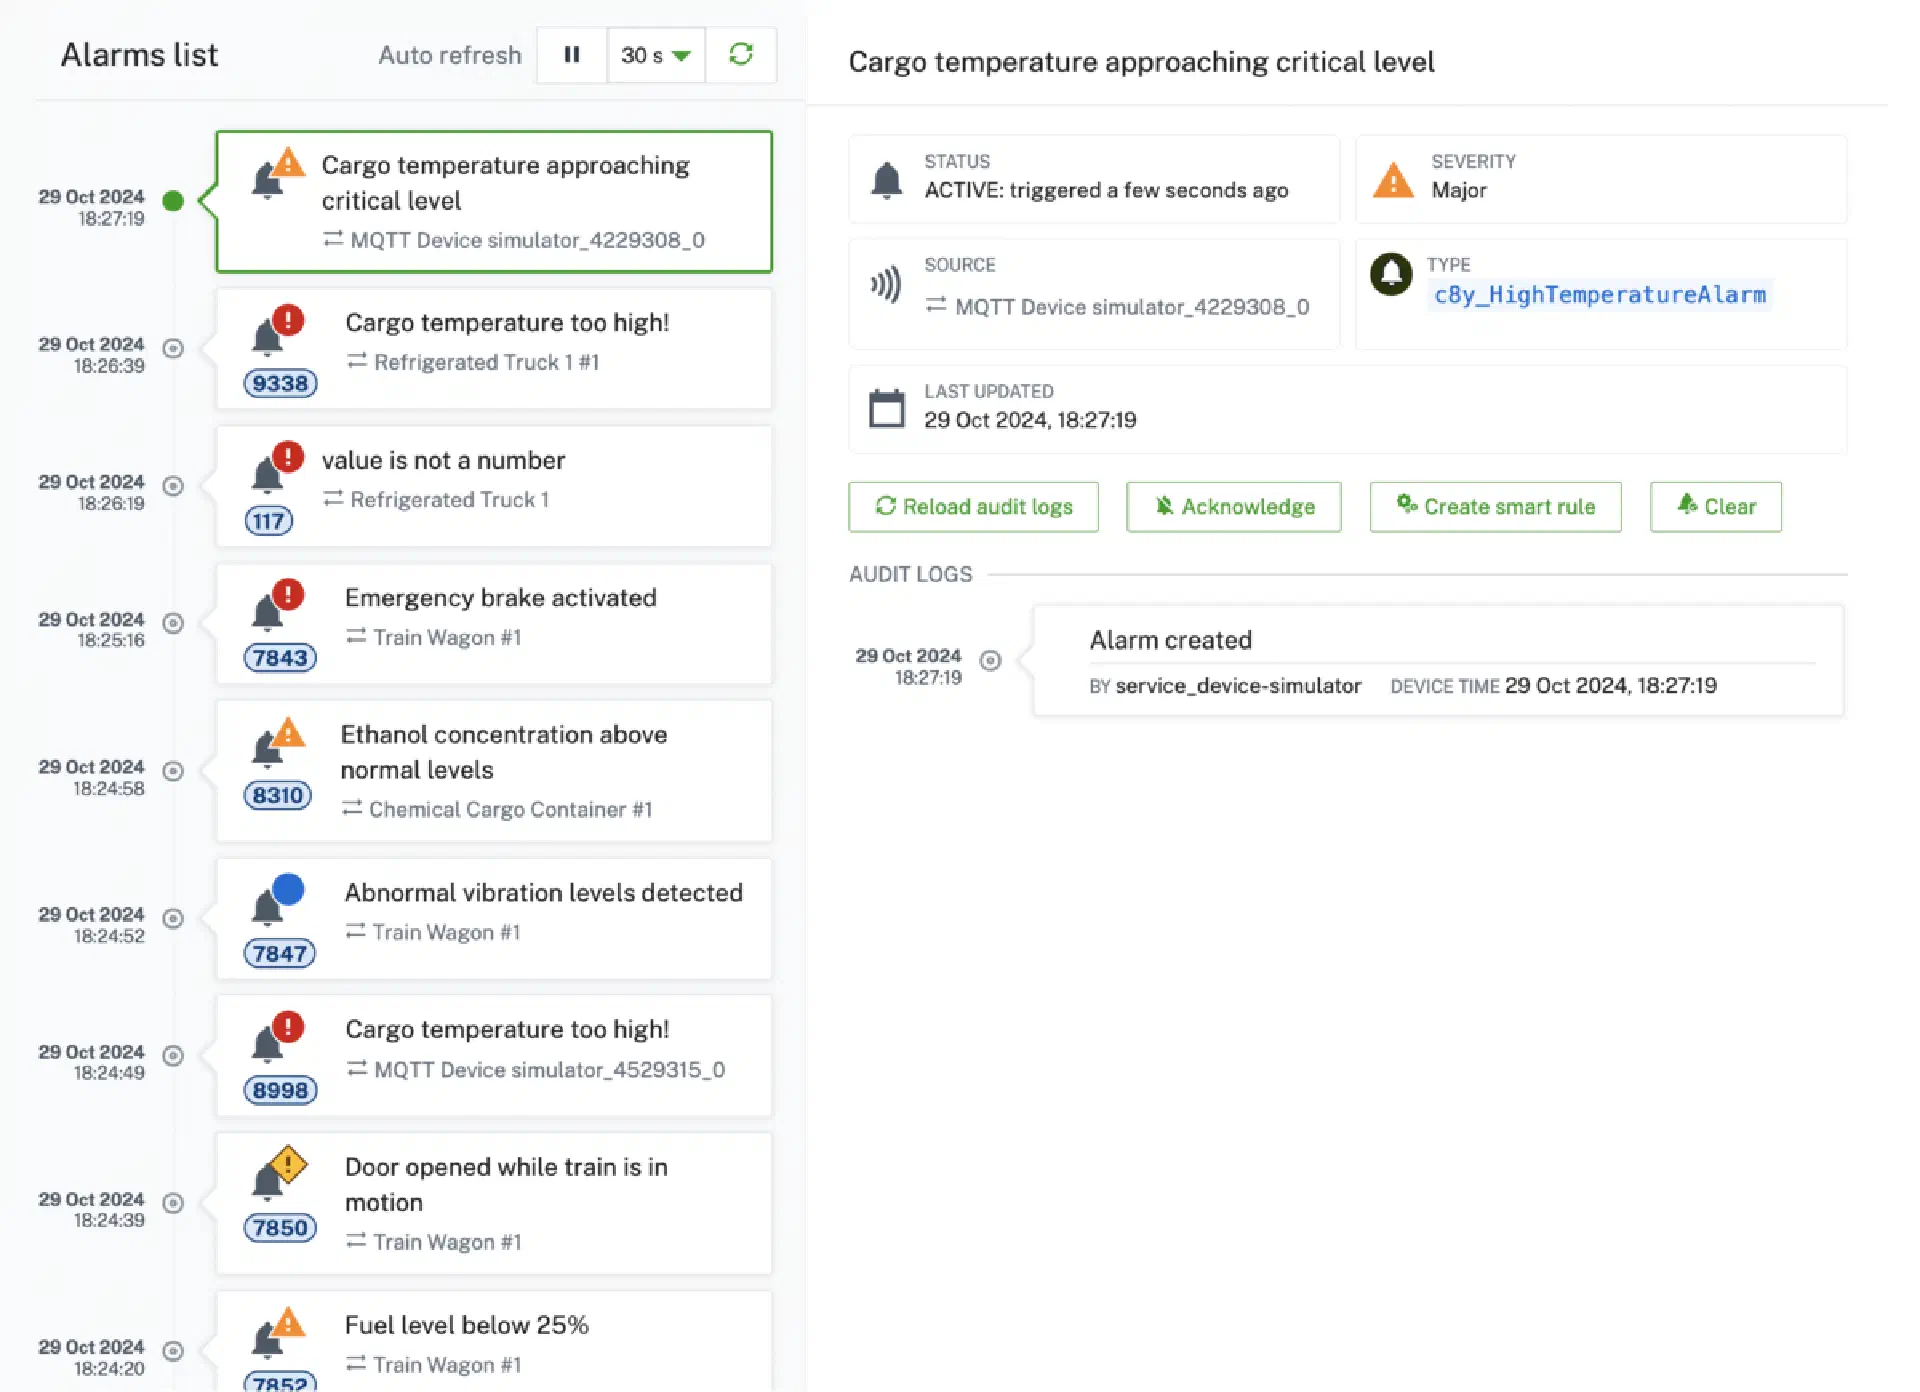The width and height of the screenshot is (1920, 1392).
Task: Pause the alarm list auto refresh
Action: tap(572, 55)
